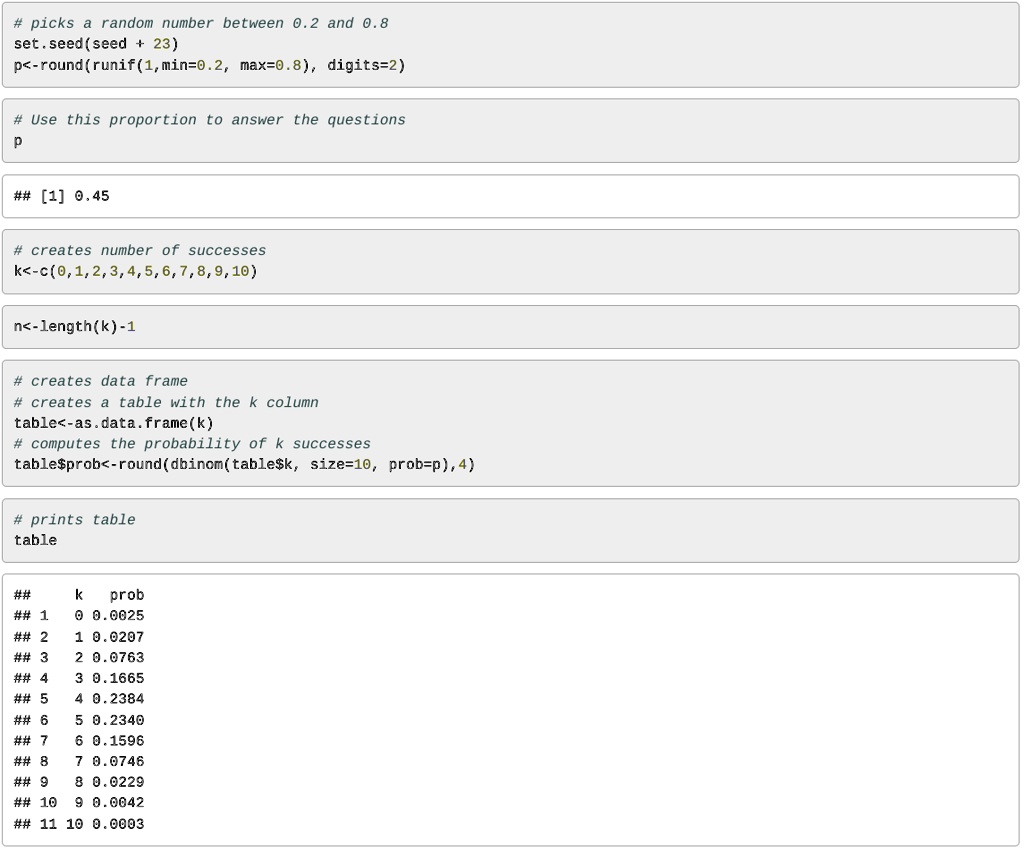Click the set.seed(seed + 23) code line
Screen dimensions: 1024x850
(x=96, y=44)
